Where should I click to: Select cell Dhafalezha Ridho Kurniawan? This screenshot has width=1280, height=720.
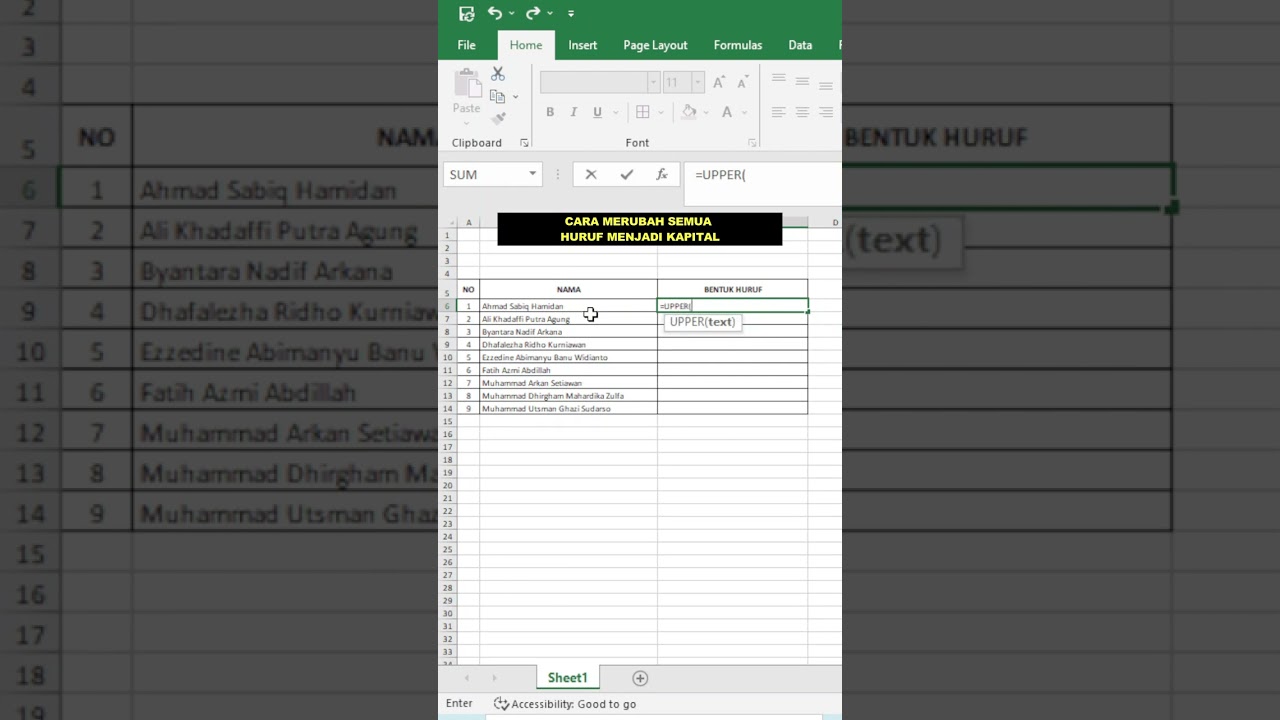568,345
